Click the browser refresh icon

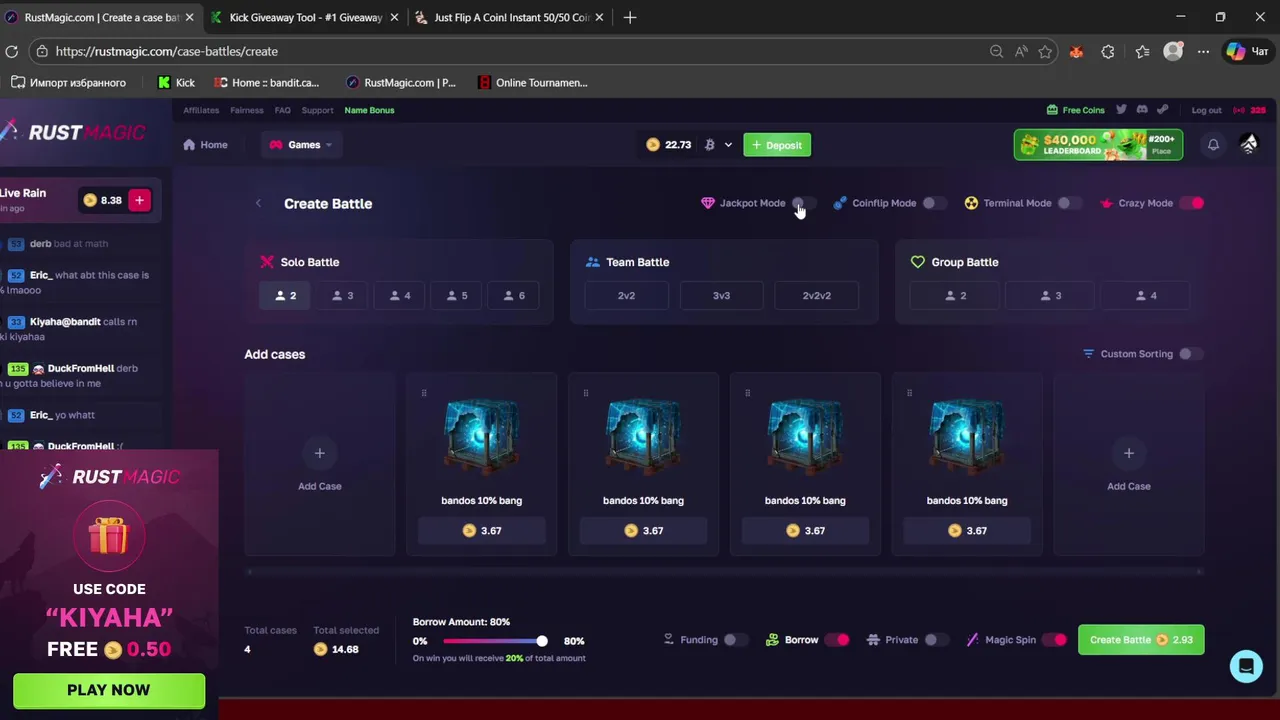12,51
